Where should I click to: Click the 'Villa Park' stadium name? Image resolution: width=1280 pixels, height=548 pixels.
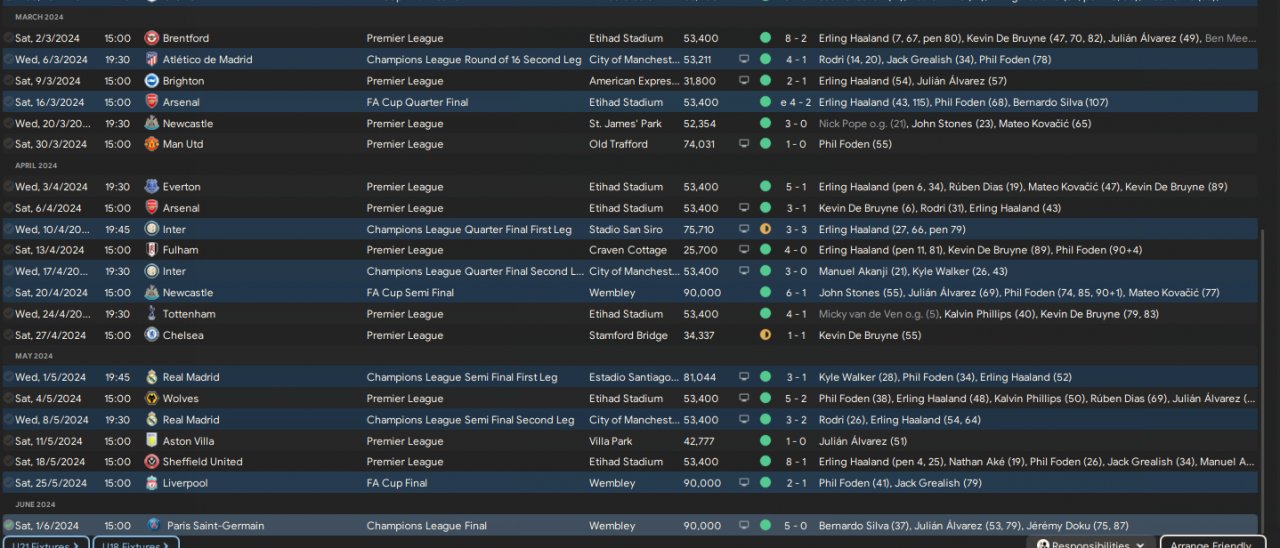pos(613,441)
